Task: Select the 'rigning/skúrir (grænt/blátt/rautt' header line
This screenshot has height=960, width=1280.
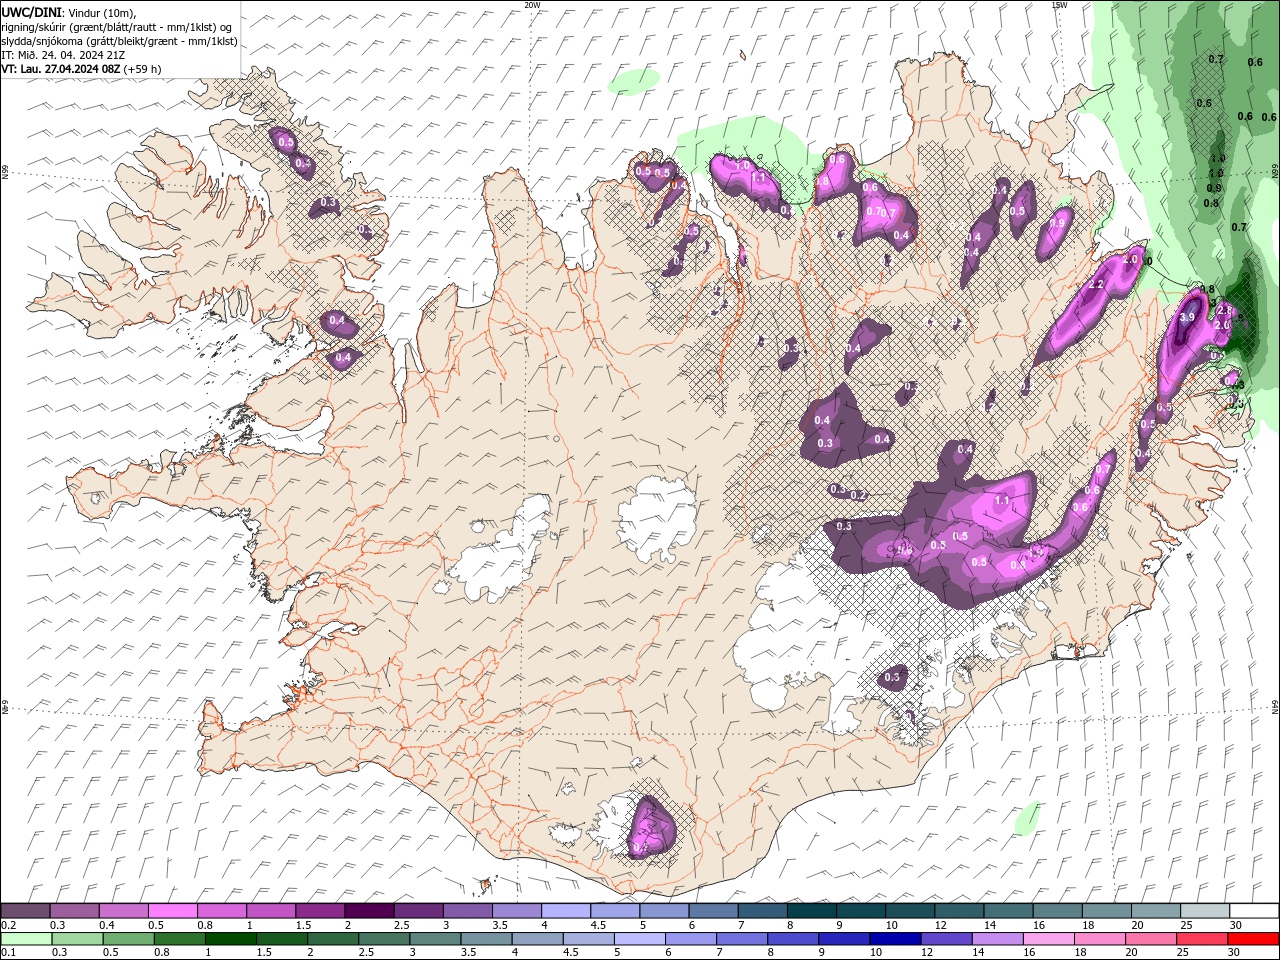Action: (x=117, y=27)
